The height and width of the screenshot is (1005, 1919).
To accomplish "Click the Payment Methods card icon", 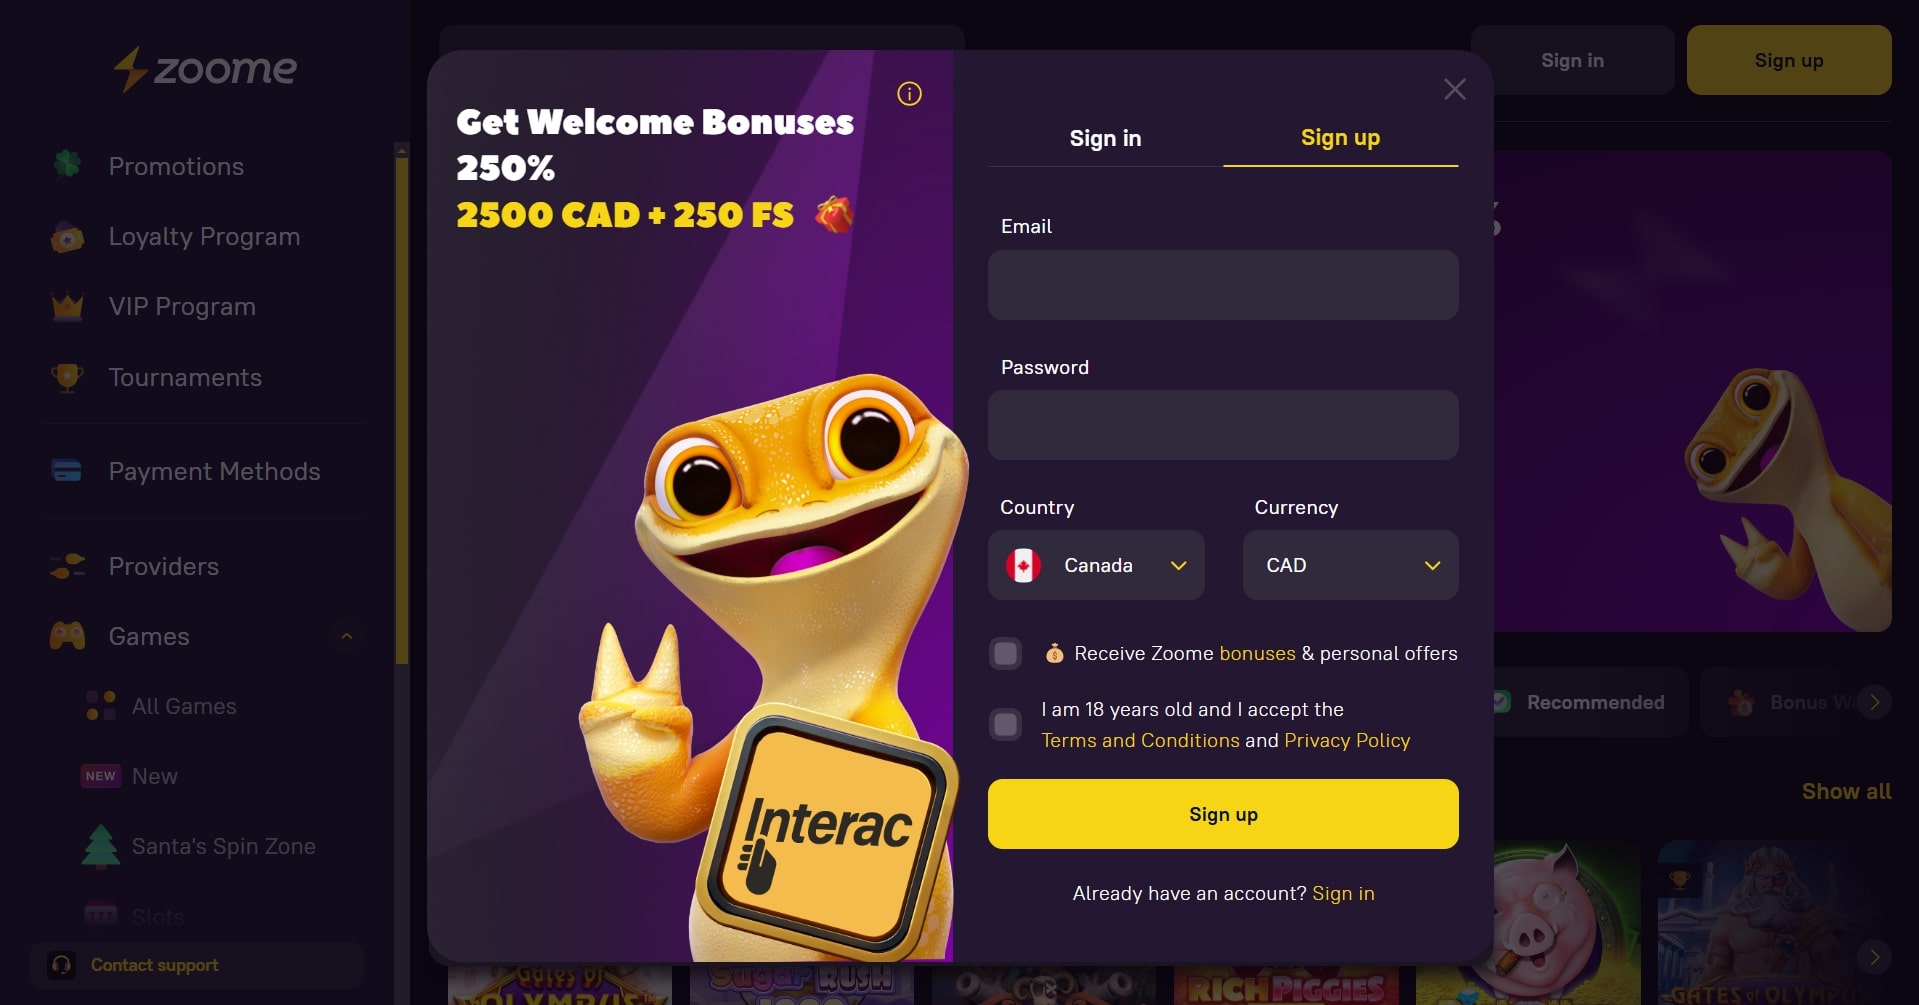I will coord(67,471).
